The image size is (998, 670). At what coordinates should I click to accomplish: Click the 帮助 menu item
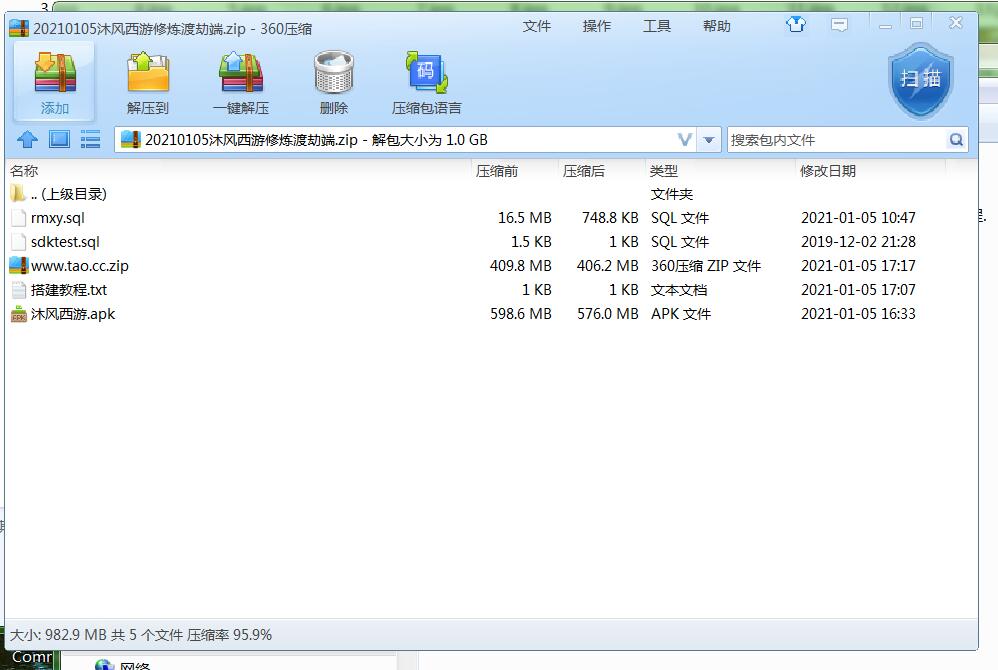pos(717,27)
